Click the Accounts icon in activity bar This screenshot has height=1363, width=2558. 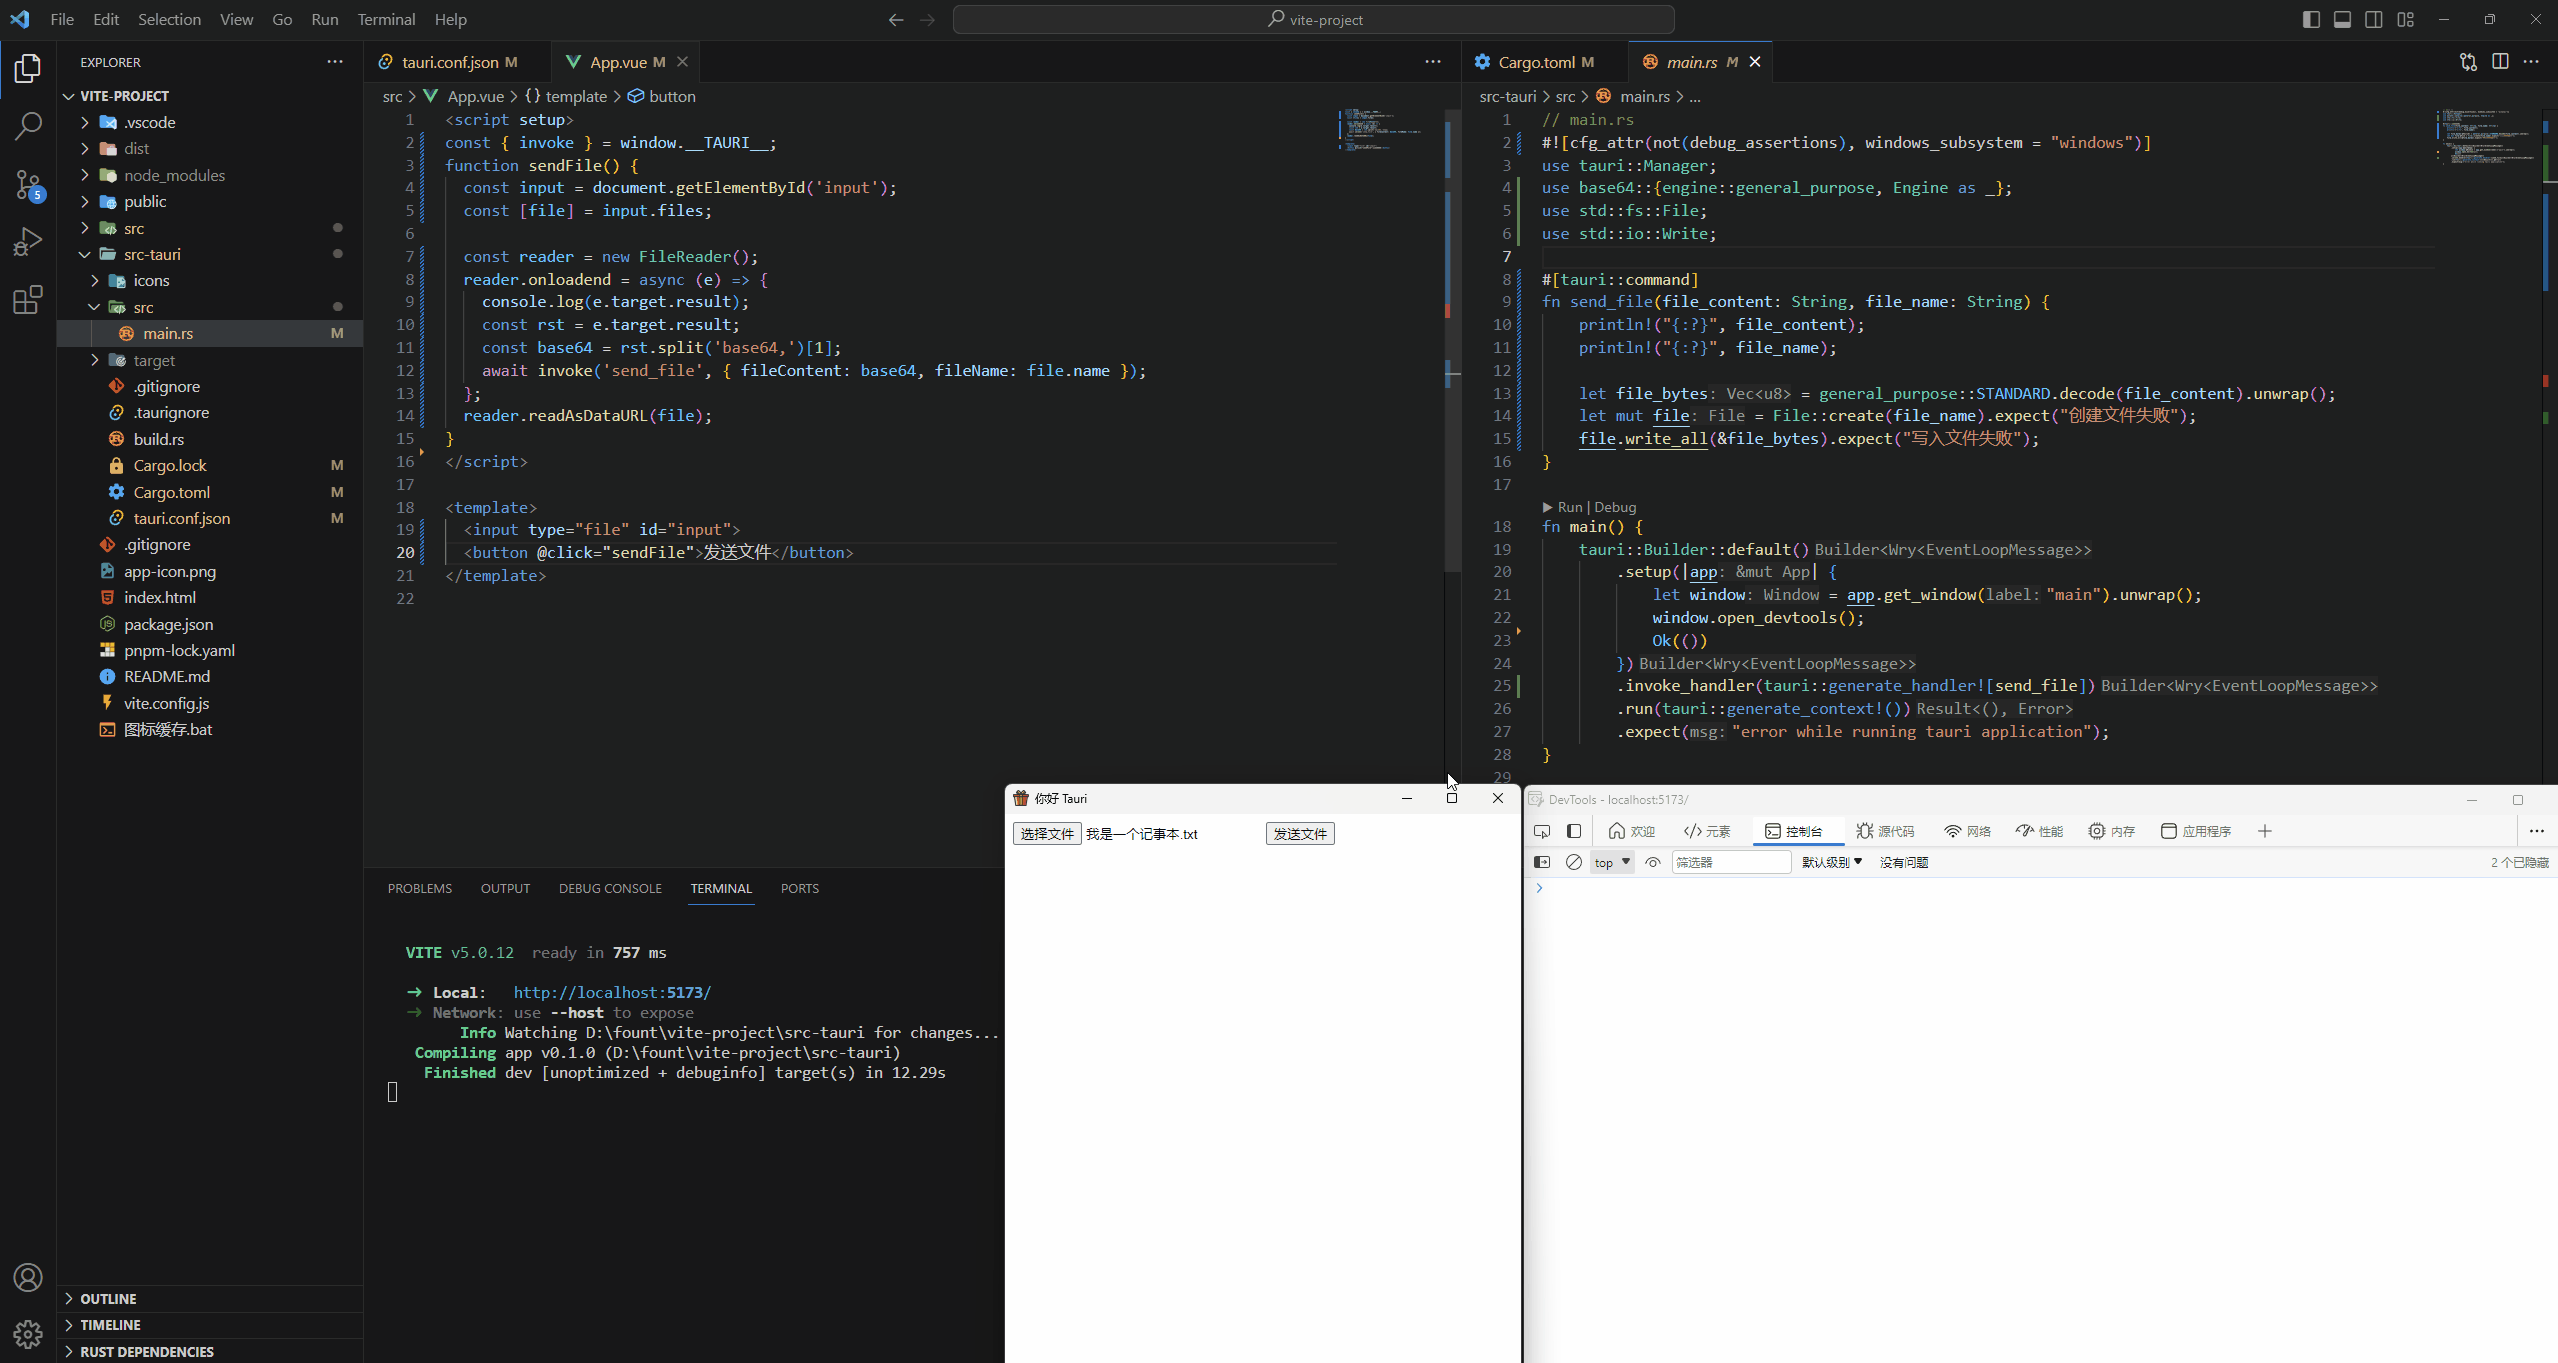28,1277
